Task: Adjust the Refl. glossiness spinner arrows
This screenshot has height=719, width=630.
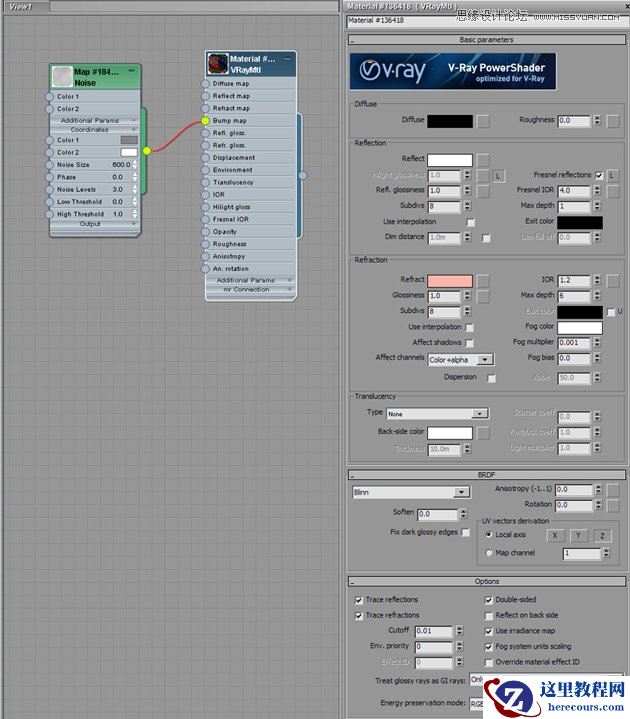Action: (467, 191)
